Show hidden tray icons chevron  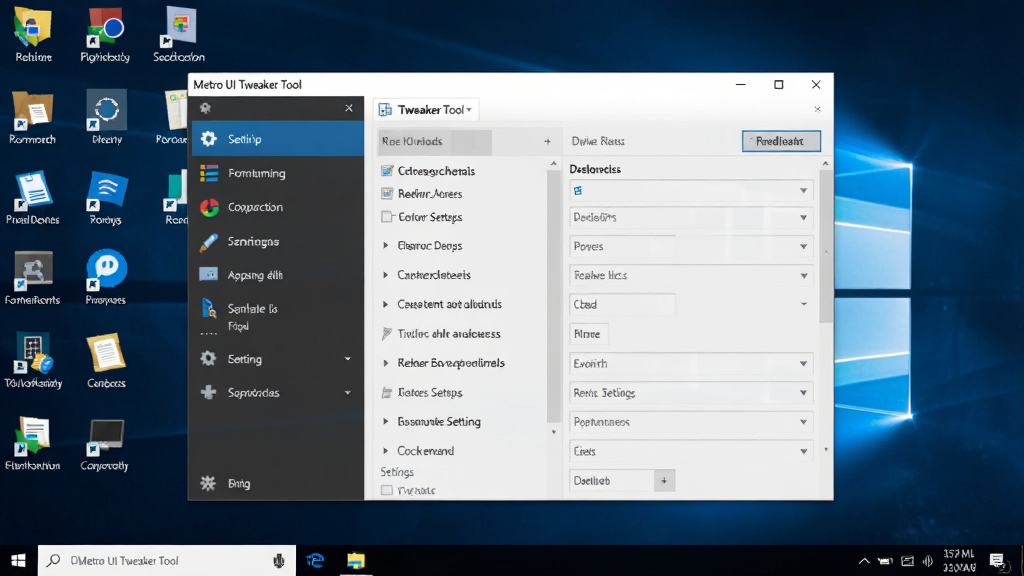tap(864, 560)
